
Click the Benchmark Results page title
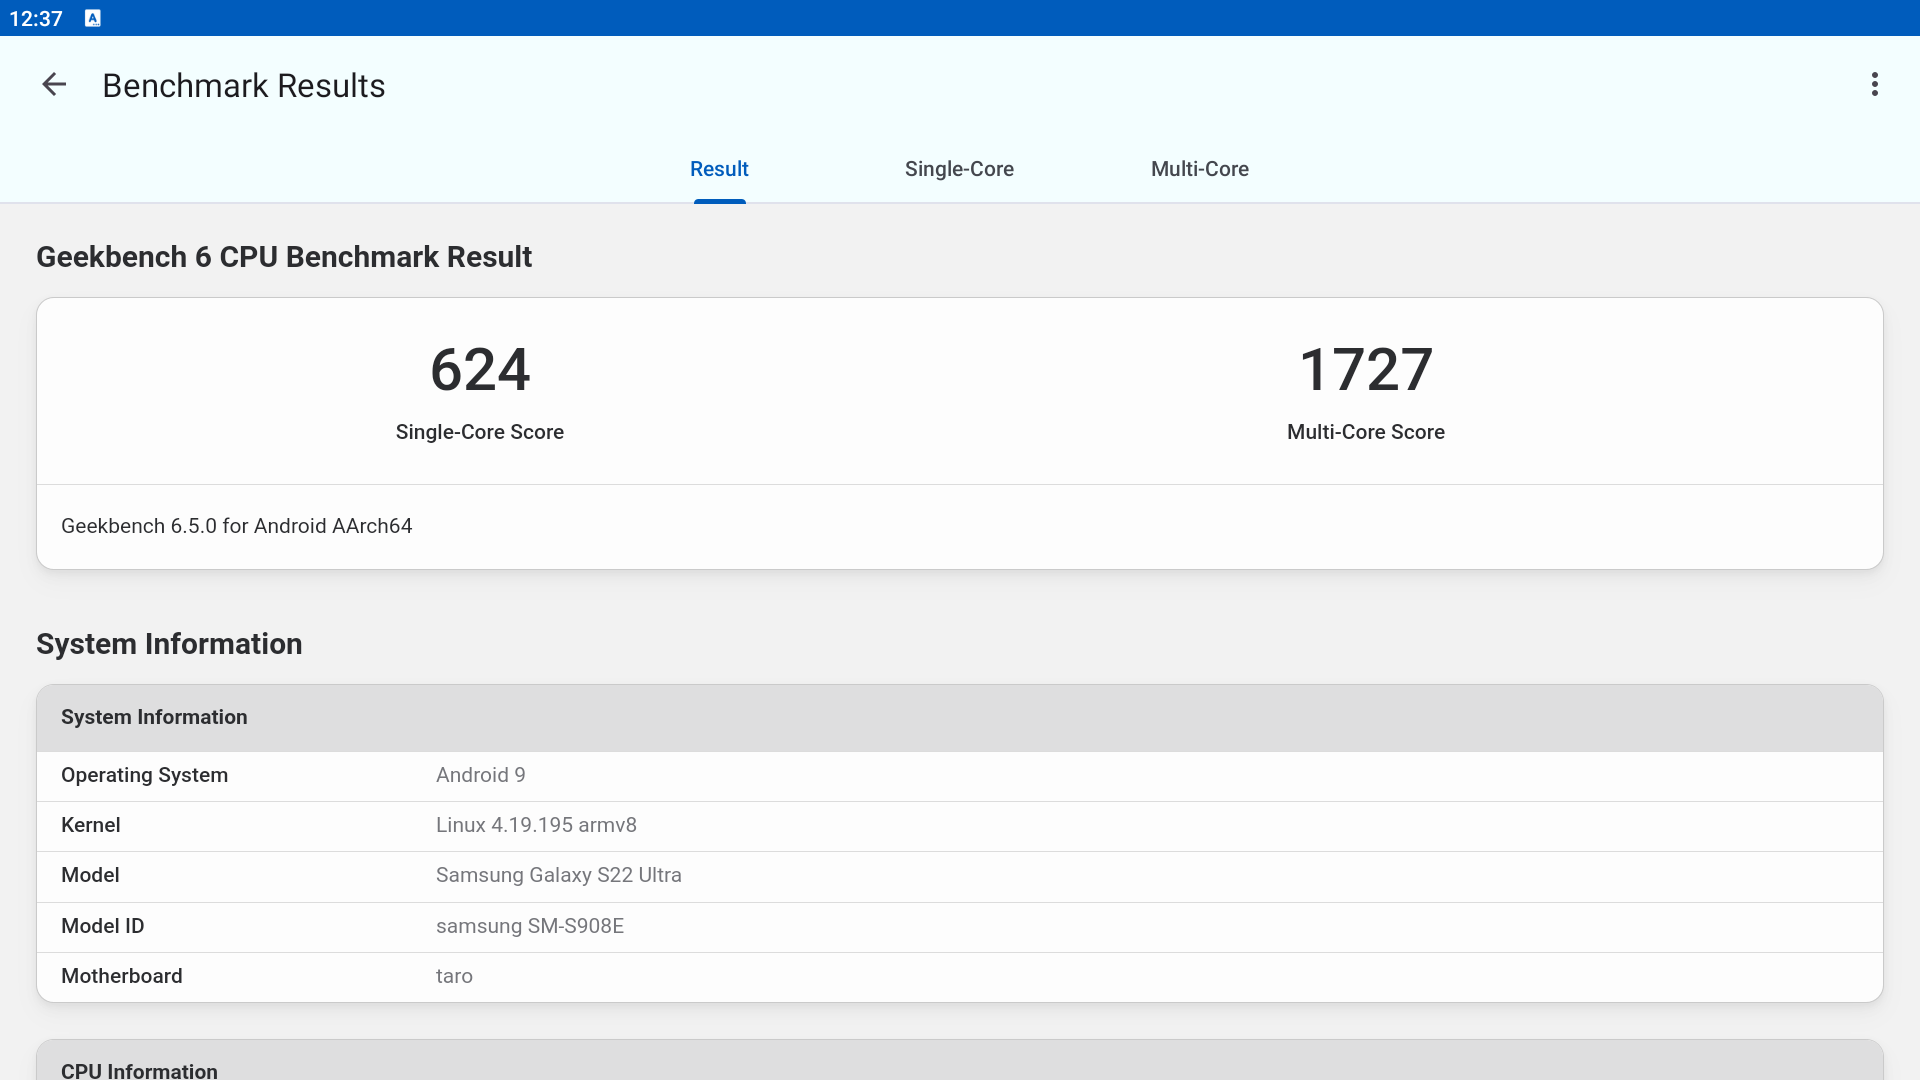click(x=244, y=85)
